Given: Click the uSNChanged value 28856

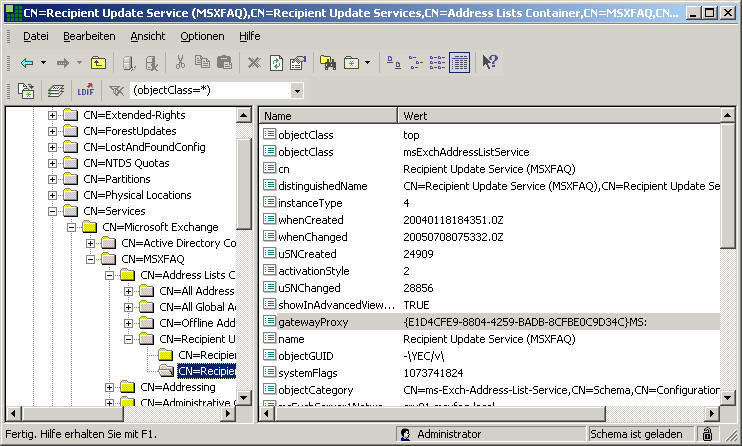Looking at the screenshot, I should [418, 288].
